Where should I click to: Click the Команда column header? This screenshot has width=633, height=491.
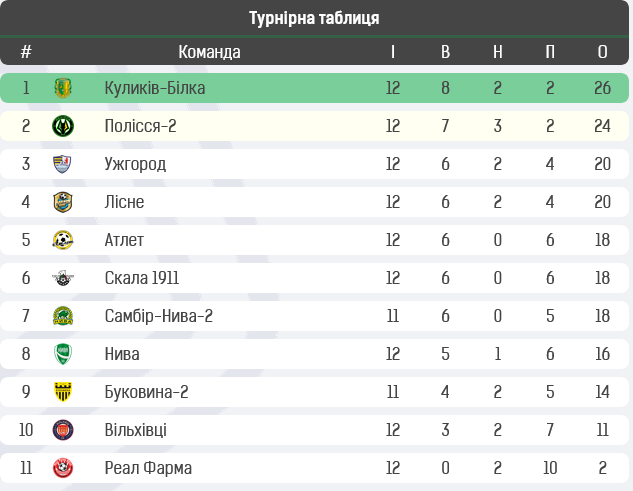(x=209, y=52)
